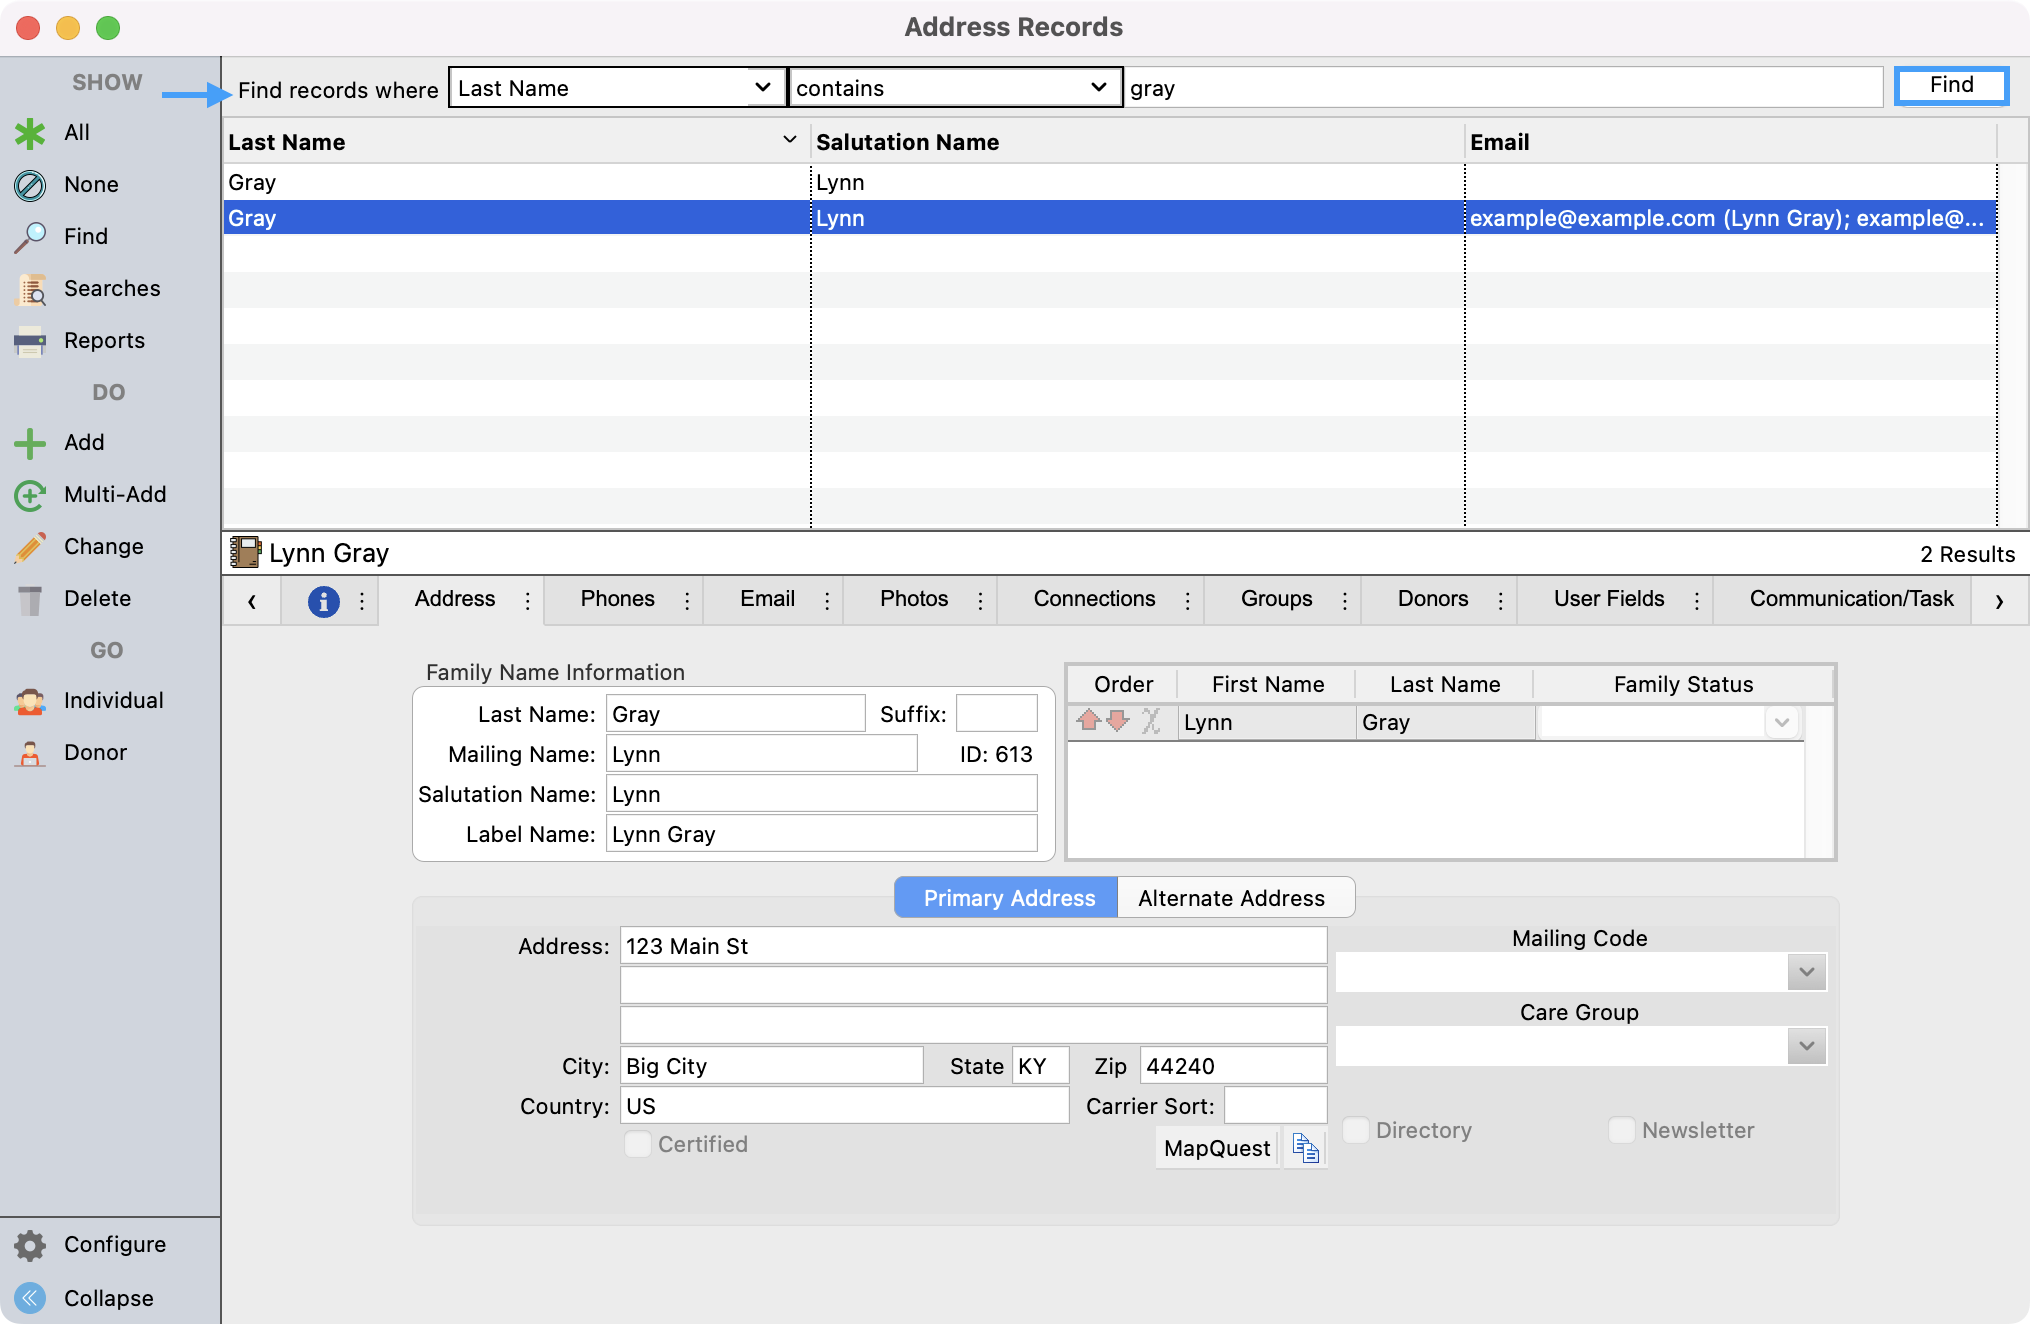Screen dimensions: 2030x1324
Task: Check the Directory checkbox
Action: click(x=1356, y=1130)
